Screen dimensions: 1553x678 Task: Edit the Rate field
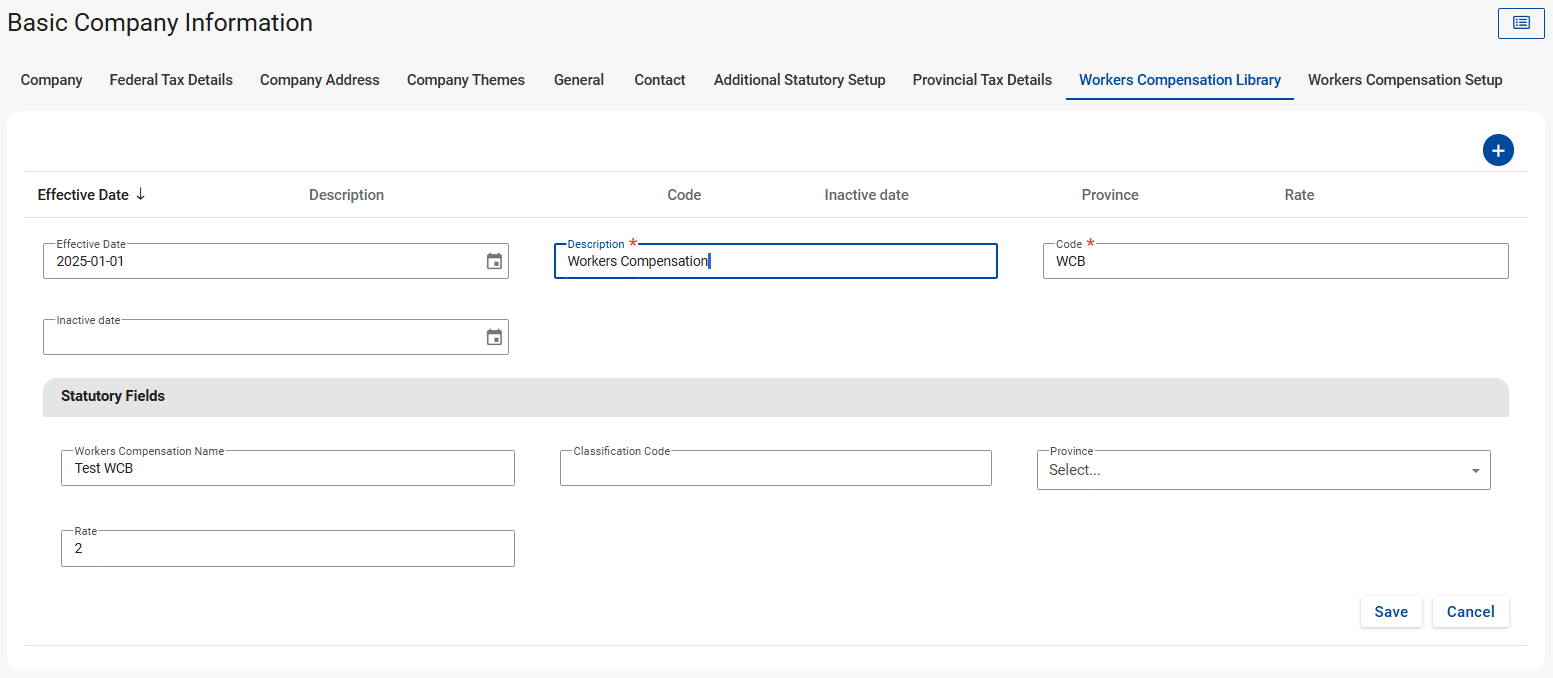[x=287, y=549]
